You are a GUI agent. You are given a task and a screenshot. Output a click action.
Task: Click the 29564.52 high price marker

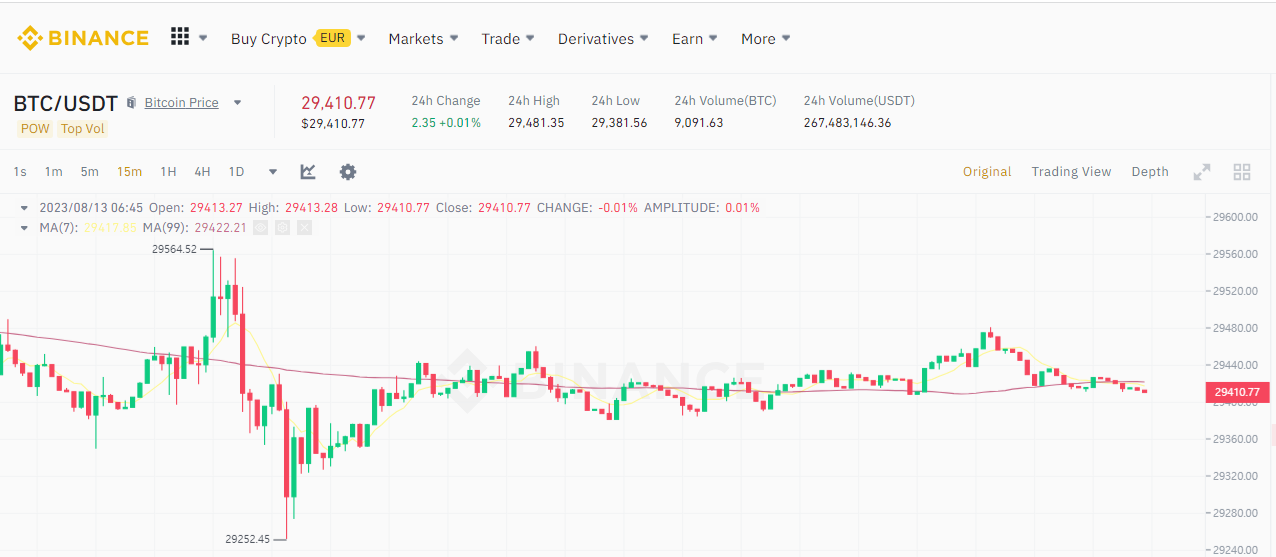pyautogui.click(x=174, y=250)
